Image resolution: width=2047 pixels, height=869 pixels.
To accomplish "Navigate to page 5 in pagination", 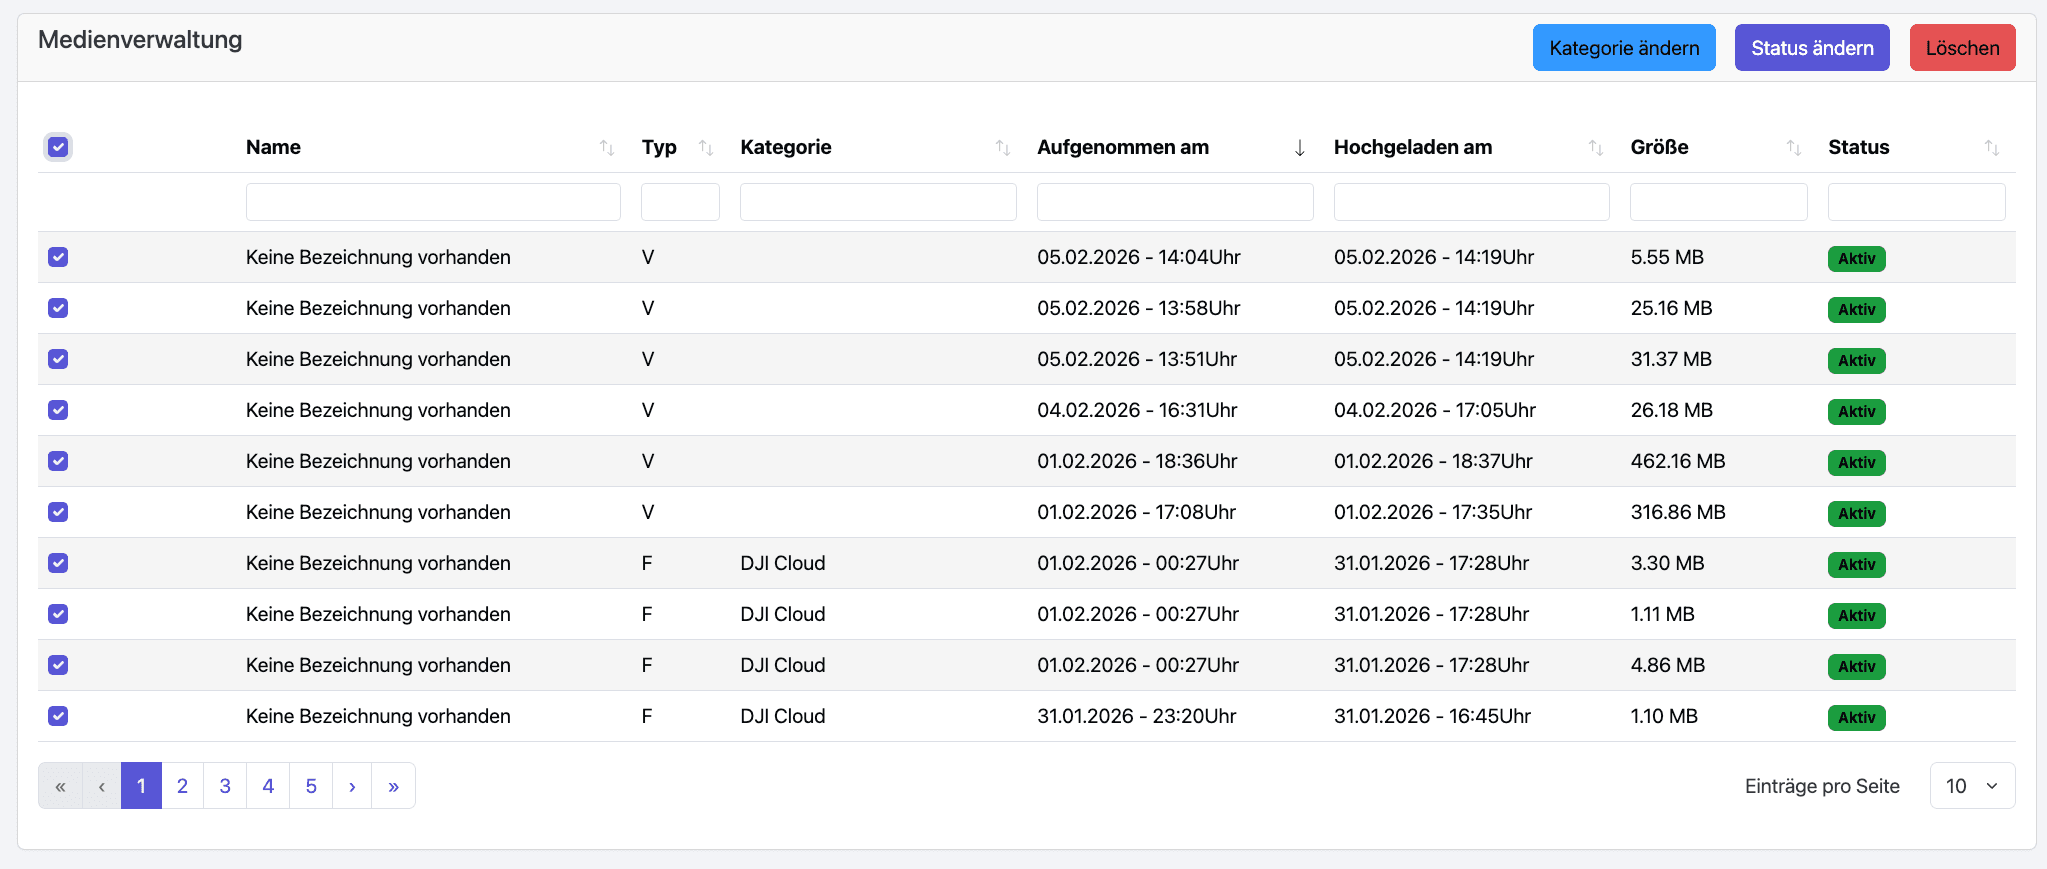I will coord(311,786).
